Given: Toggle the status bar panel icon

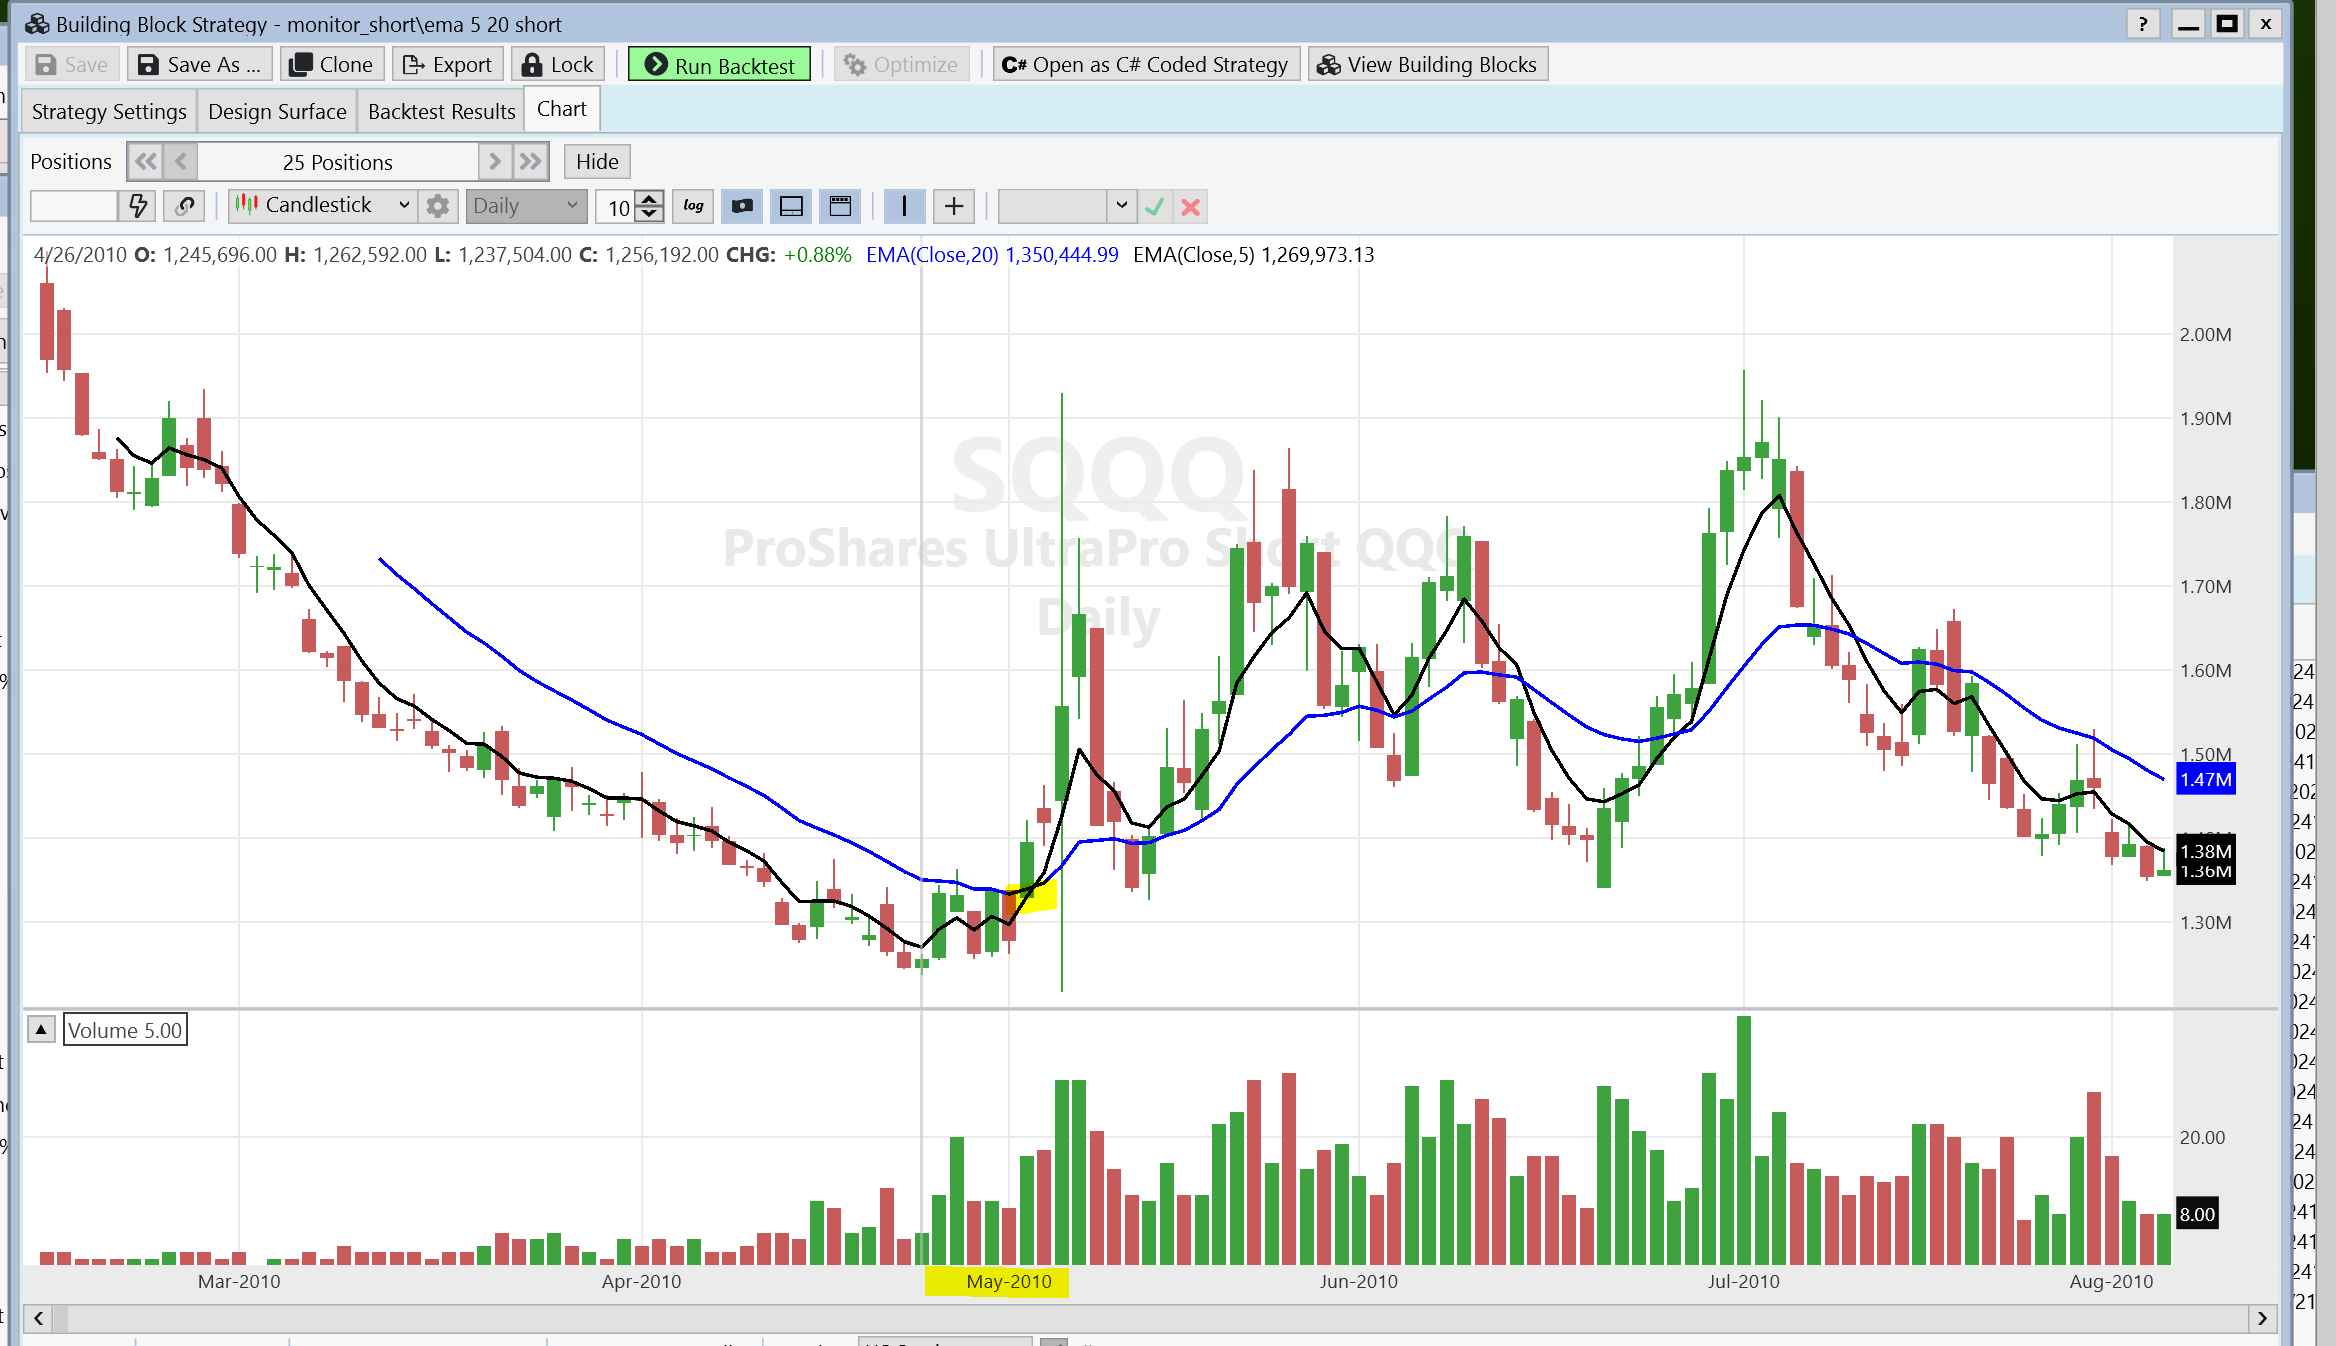Looking at the screenshot, I should tap(791, 206).
